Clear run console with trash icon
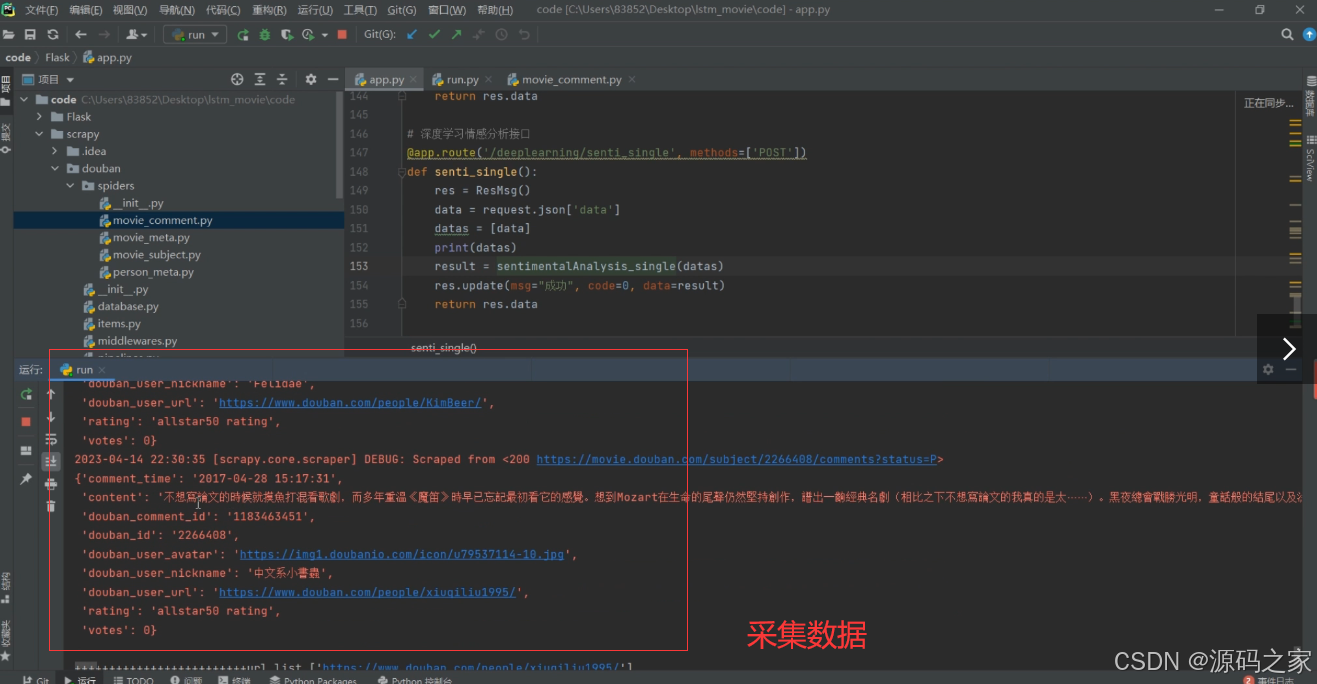This screenshot has height=684, width=1317. 51,507
